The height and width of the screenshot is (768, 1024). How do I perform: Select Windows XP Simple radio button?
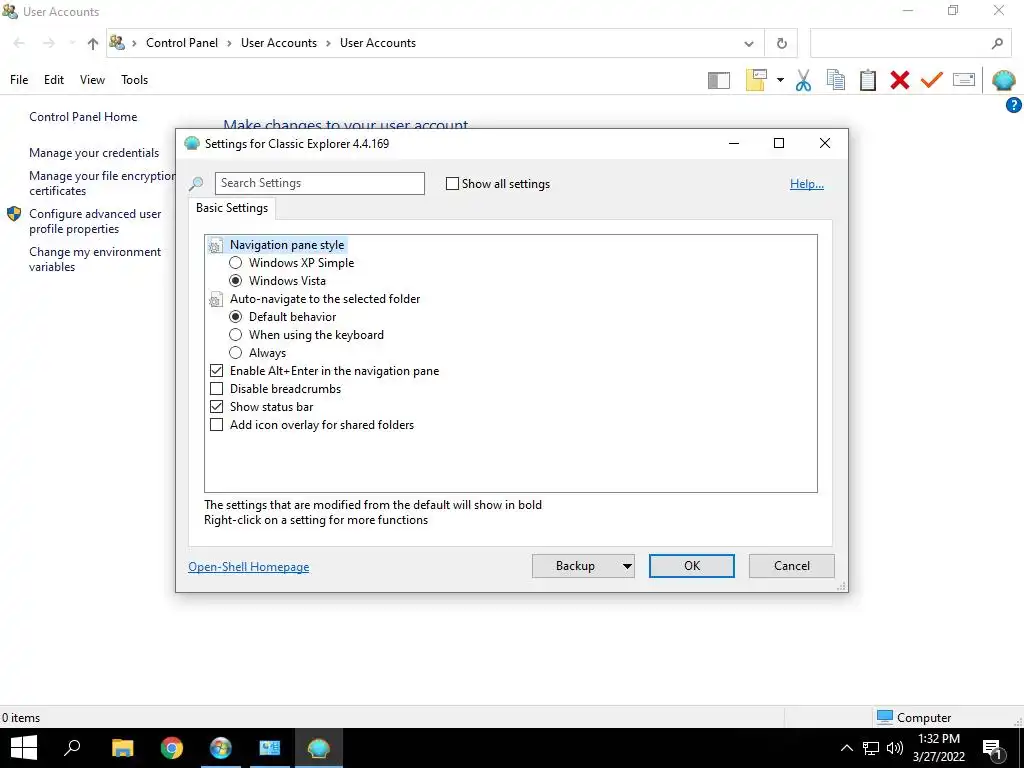236,263
